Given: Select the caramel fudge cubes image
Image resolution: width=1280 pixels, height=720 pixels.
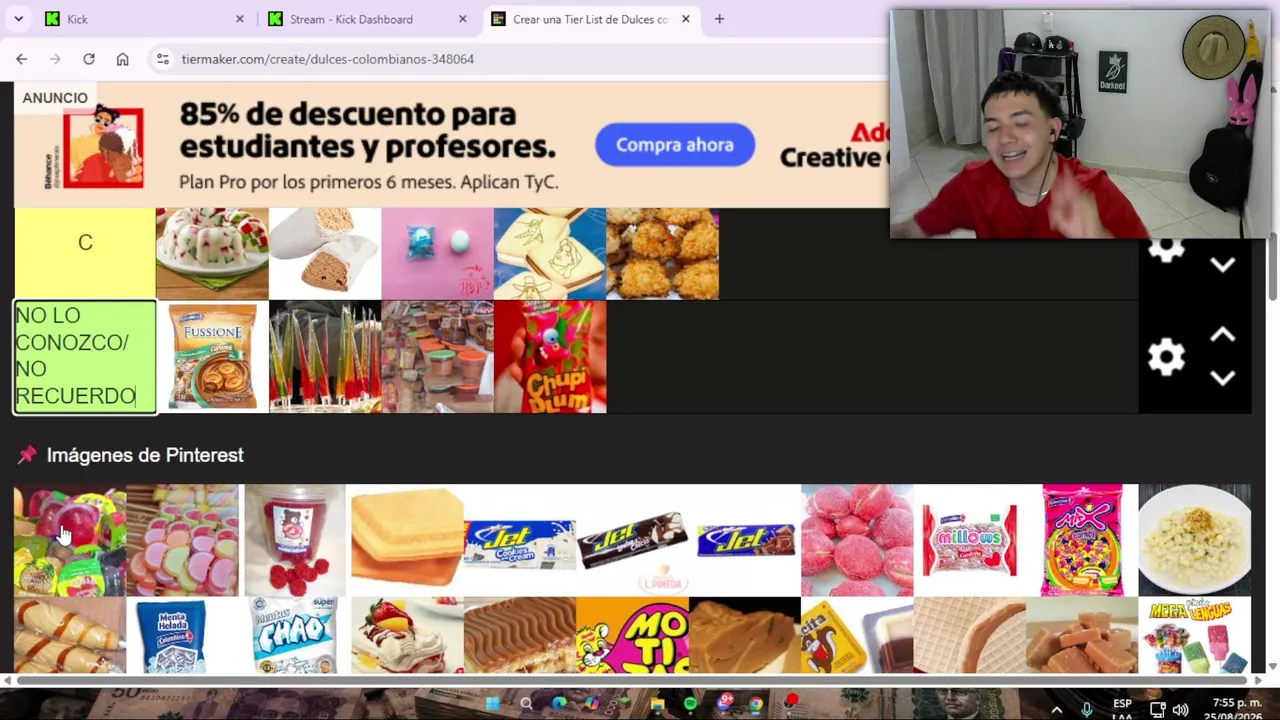Looking at the screenshot, I should pos(1082,635).
